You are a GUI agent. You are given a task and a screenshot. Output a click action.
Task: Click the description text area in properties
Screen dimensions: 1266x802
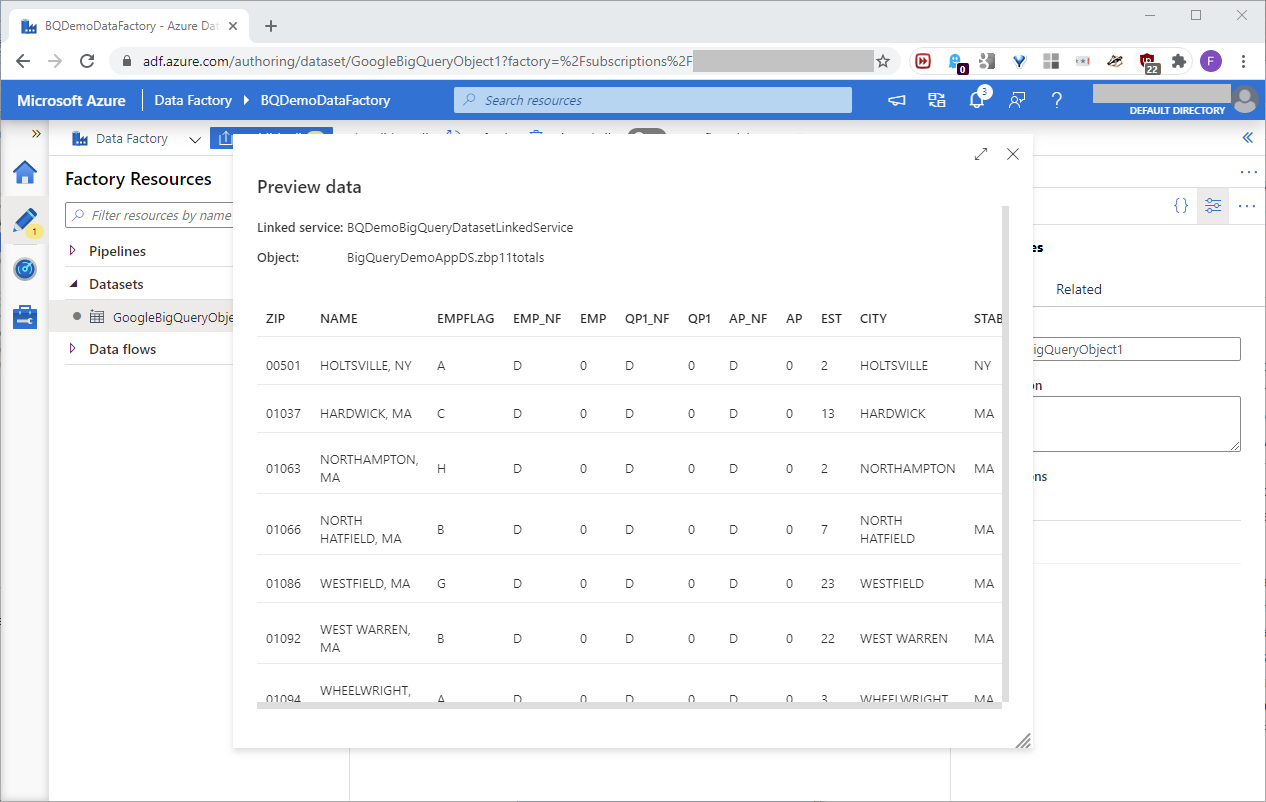coord(1137,424)
